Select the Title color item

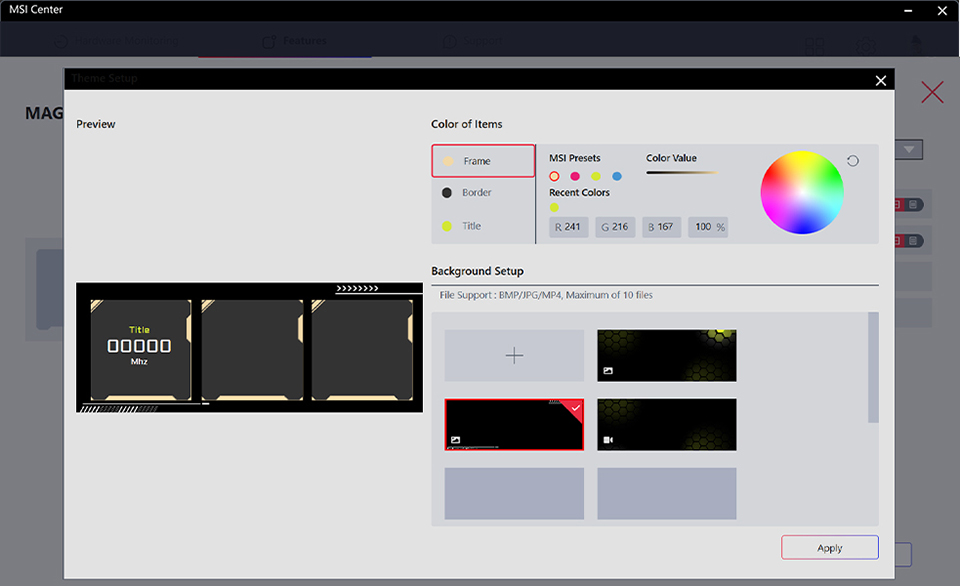tap(483, 226)
